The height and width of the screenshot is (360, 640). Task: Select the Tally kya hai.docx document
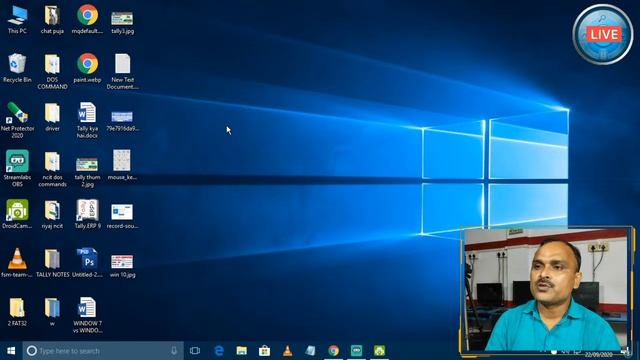click(87, 120)
